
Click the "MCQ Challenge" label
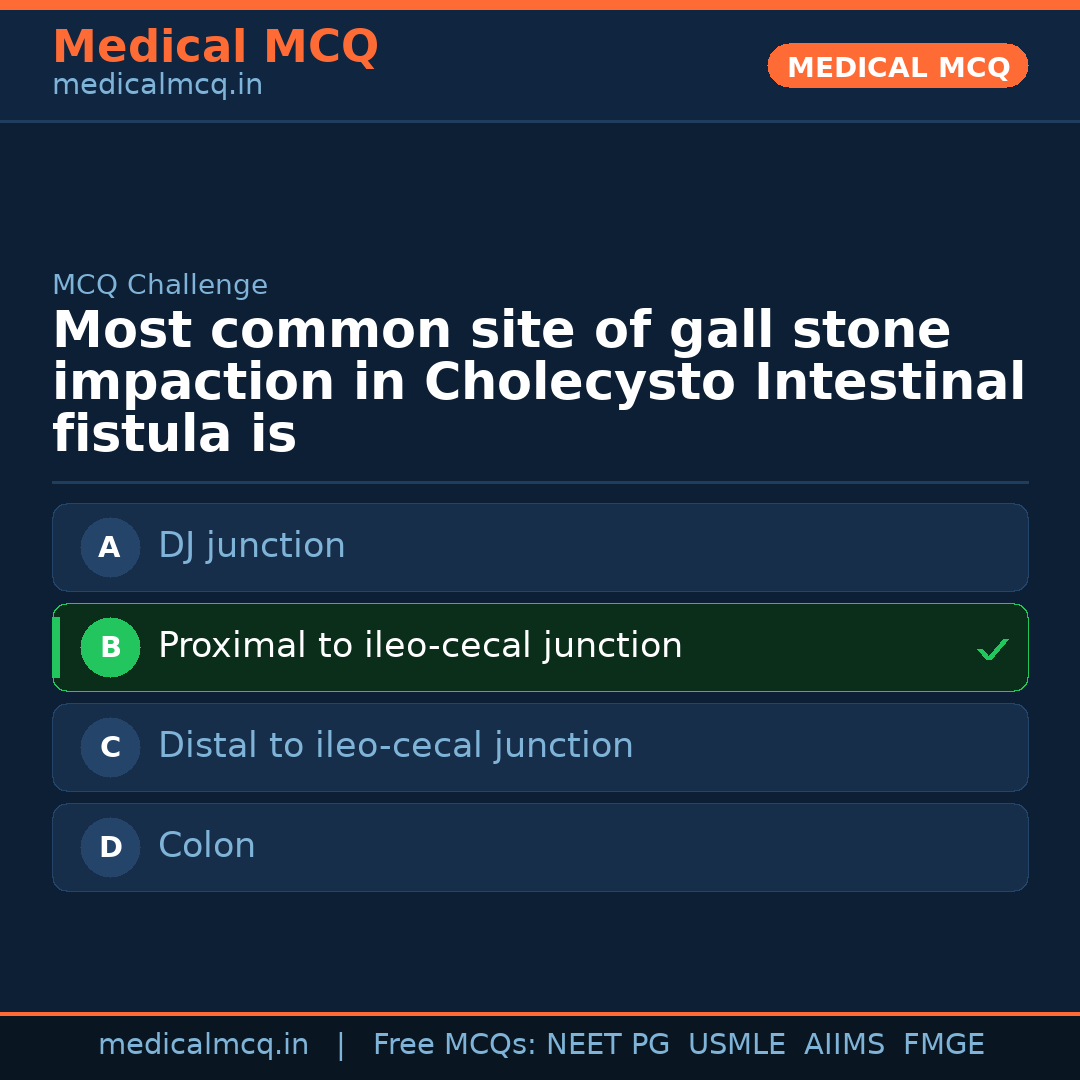160,286
